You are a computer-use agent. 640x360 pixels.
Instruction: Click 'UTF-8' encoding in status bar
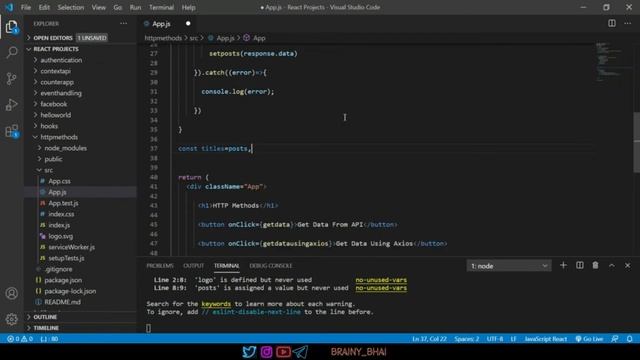(495, 339)
